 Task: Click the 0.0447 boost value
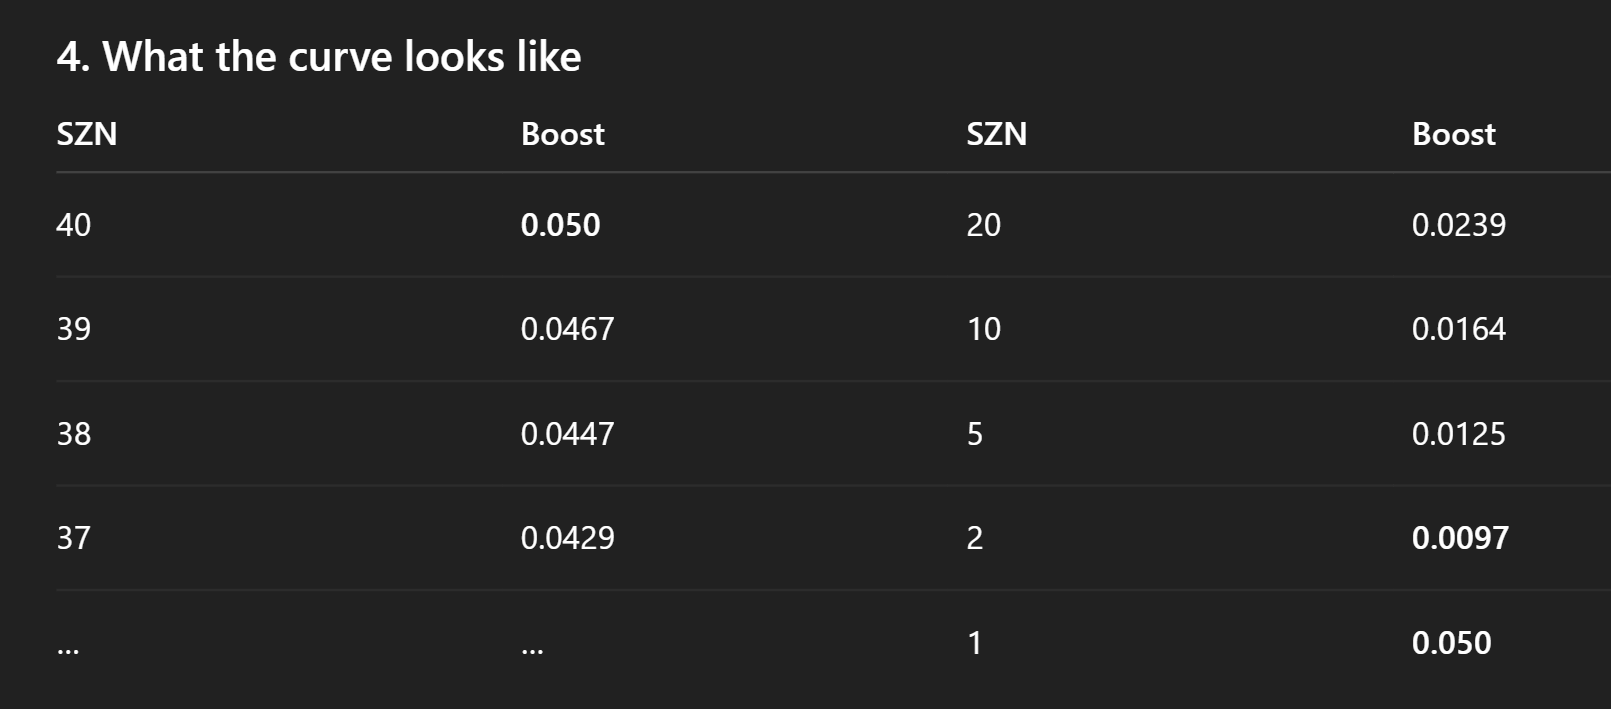click(x=568, y=434)
